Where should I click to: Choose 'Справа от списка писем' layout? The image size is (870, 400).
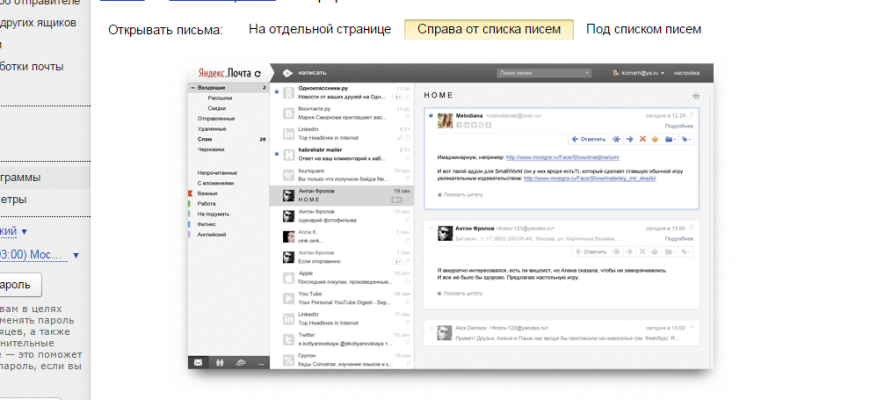[x=488, y=29]
